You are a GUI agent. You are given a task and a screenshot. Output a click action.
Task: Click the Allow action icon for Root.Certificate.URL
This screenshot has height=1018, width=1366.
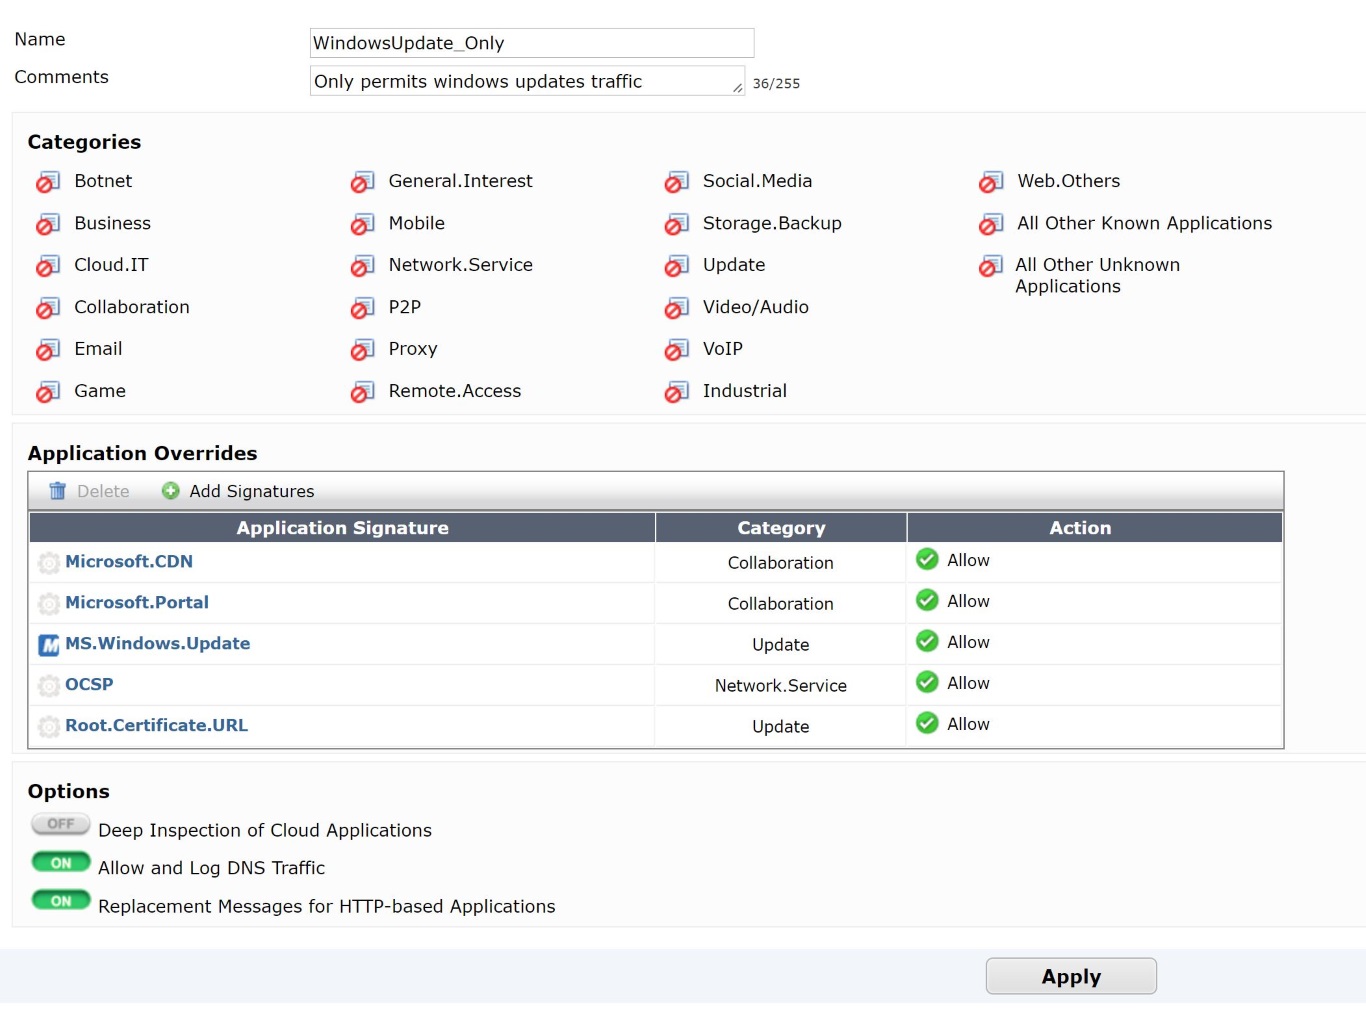927,723
